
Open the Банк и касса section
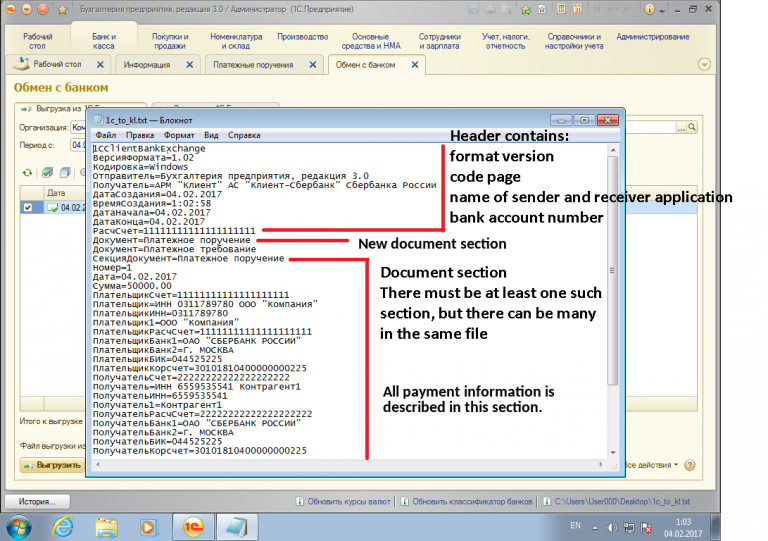(105, 40)
